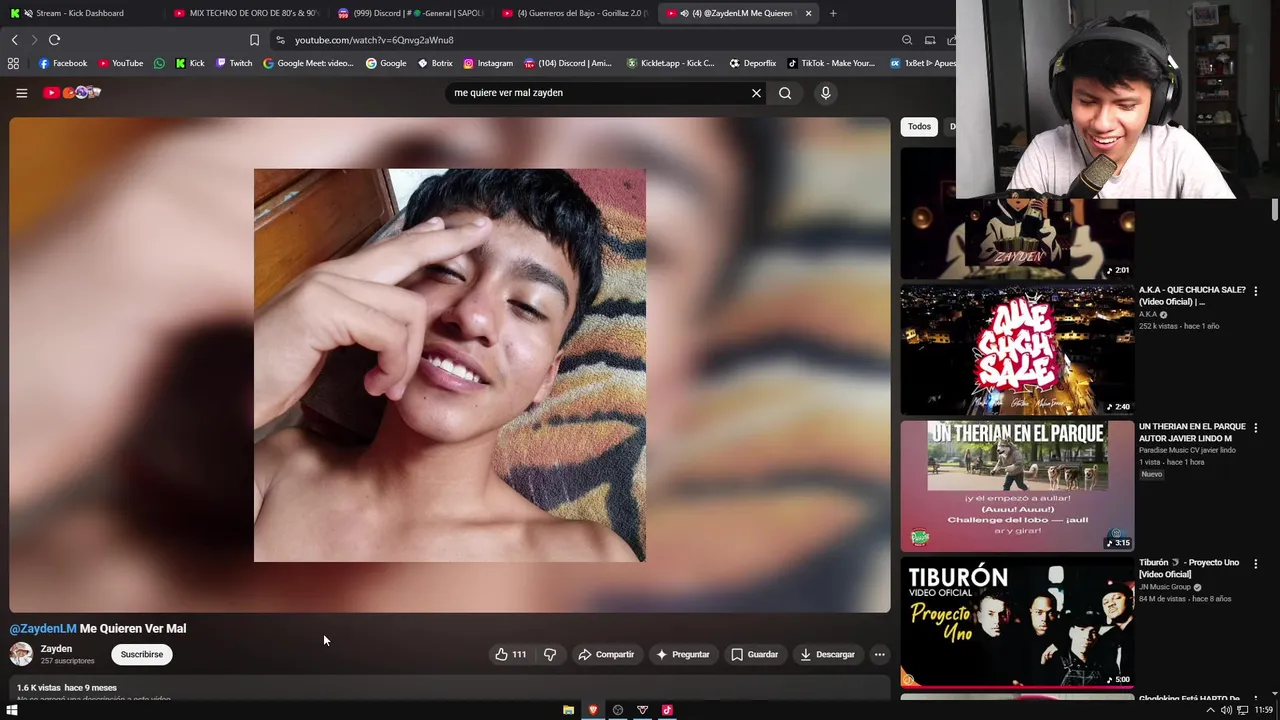Open the A.K.A - QUE CHUCHA SALE title

[x=1192, y=295]
